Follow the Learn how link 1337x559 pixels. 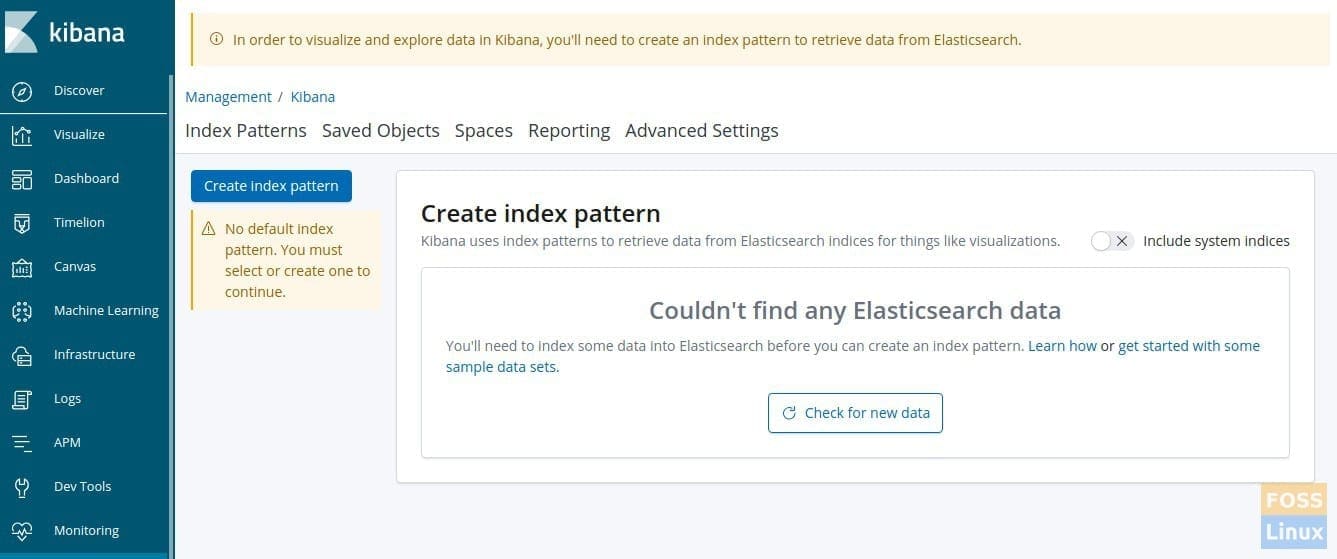(x=1062, y=346)
